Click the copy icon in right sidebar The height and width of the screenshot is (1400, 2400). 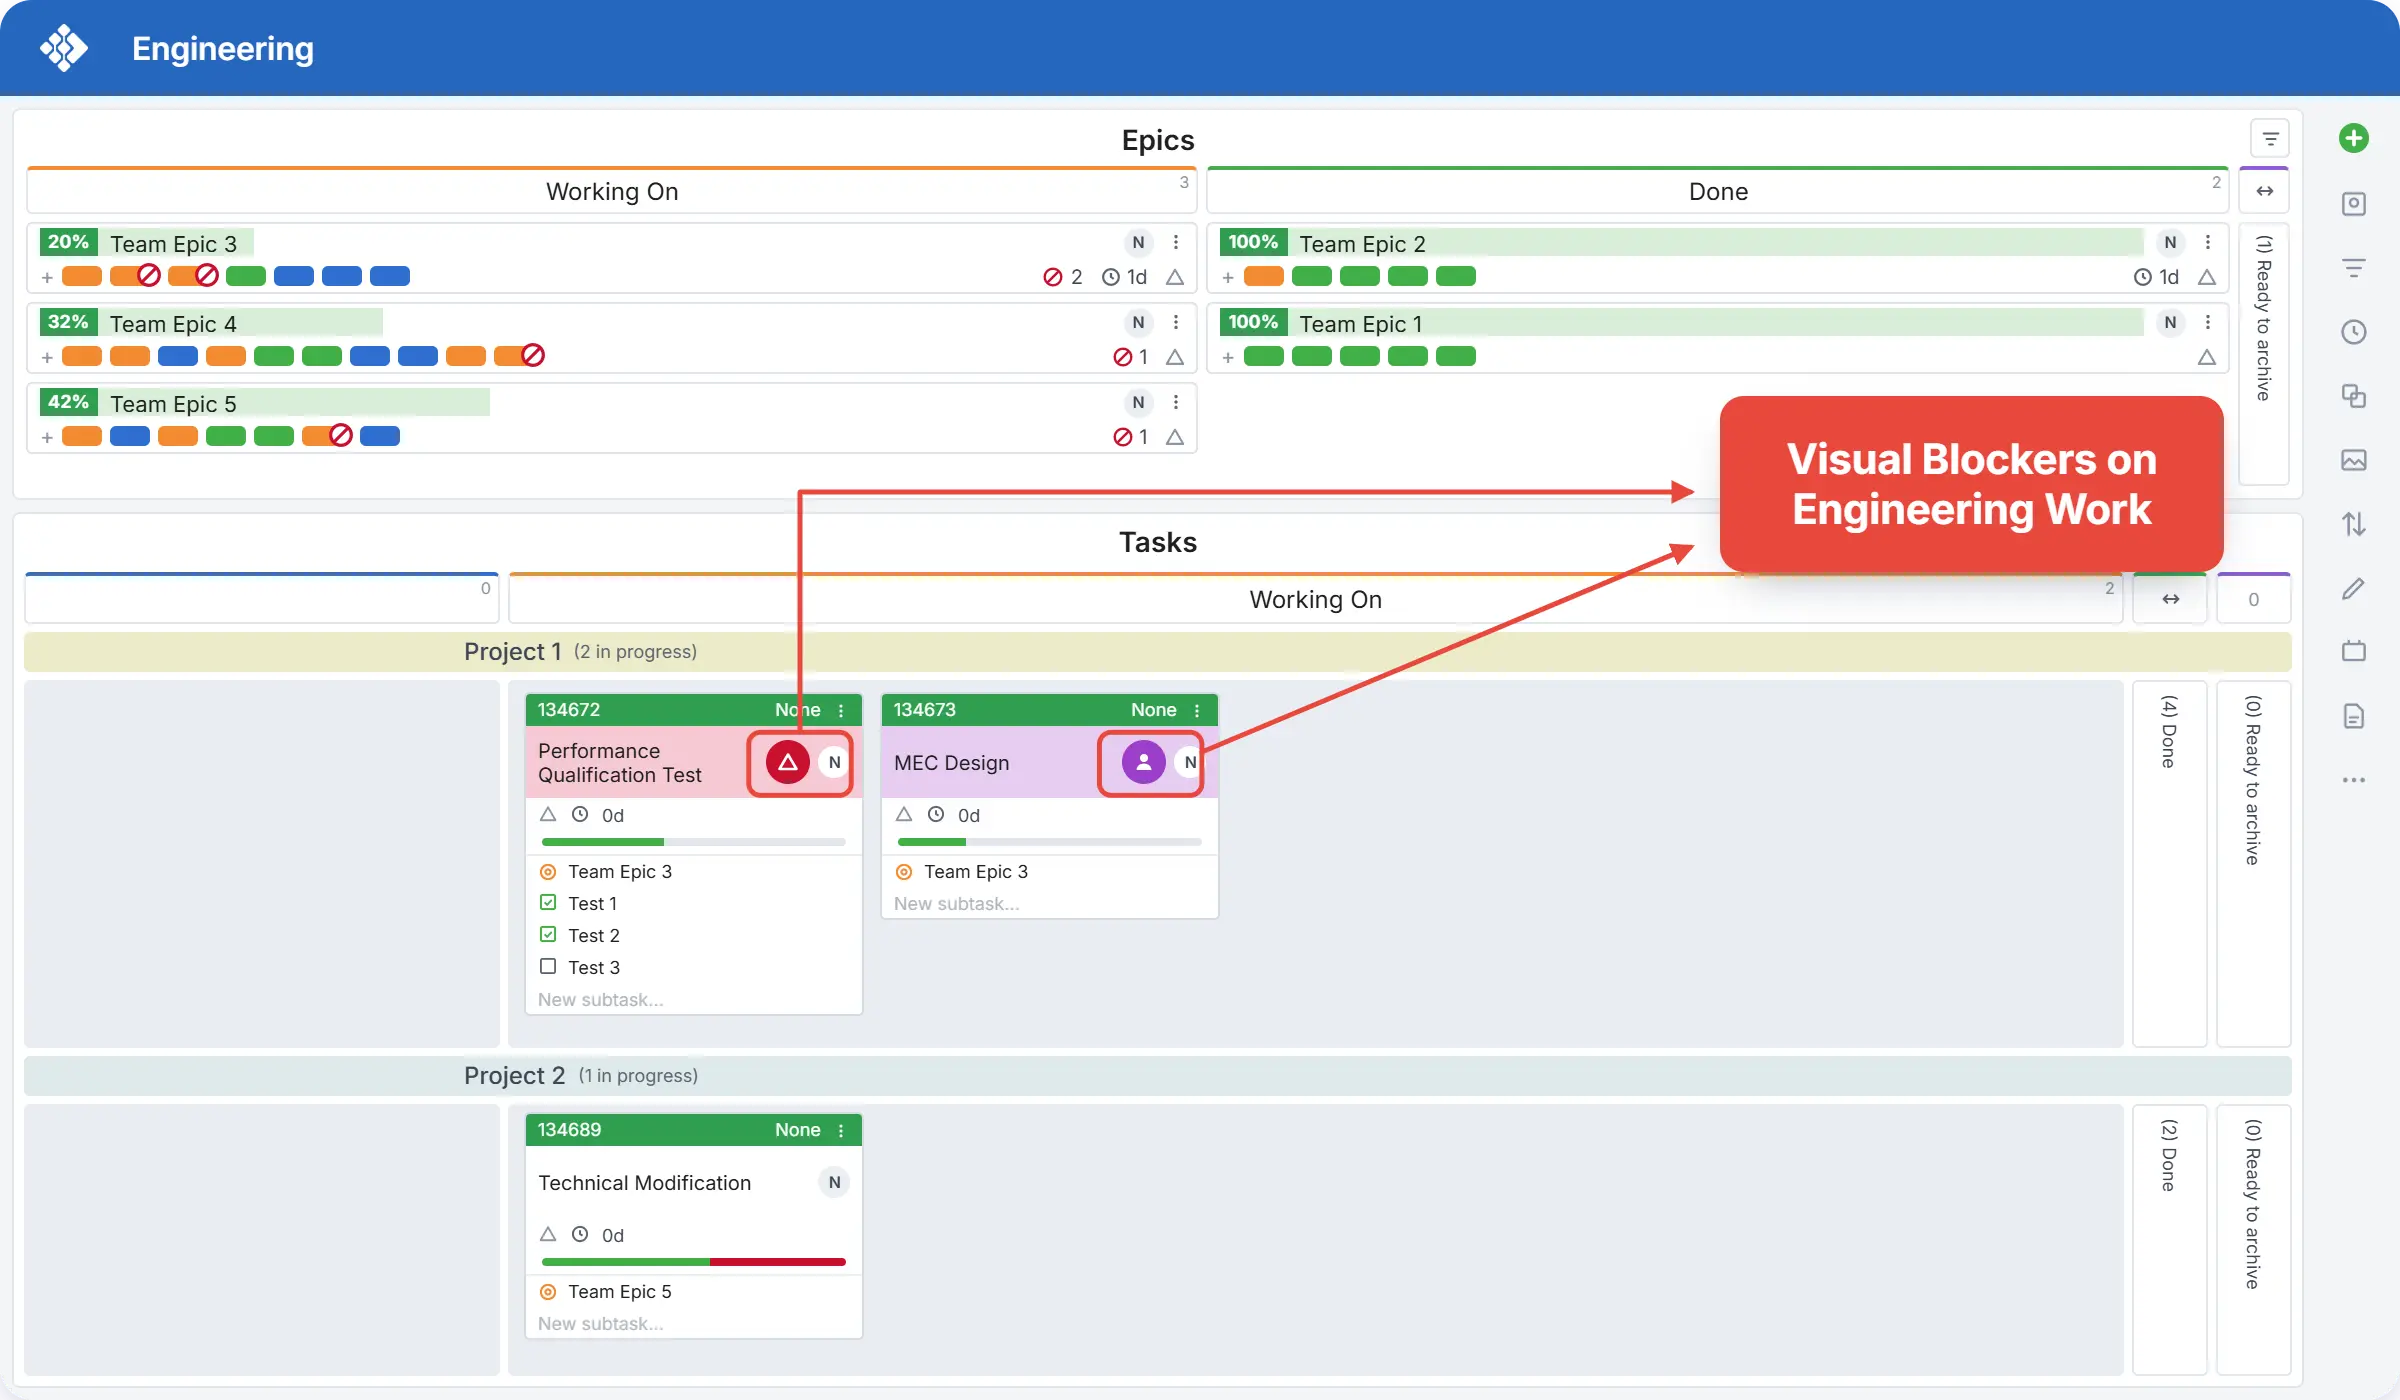2353,396
